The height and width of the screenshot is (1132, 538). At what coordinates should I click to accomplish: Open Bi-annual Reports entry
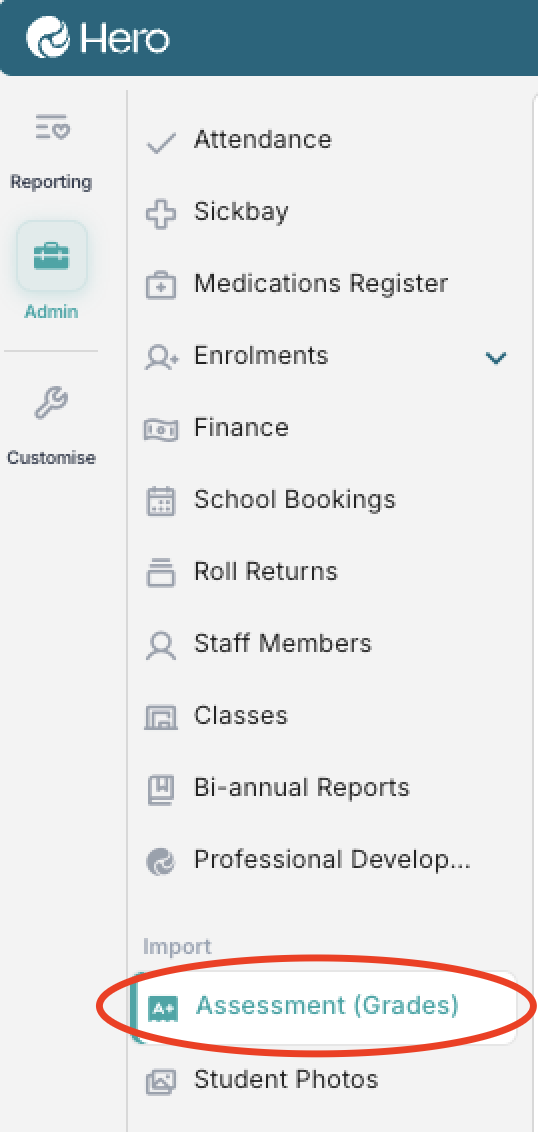pos(325,788)
